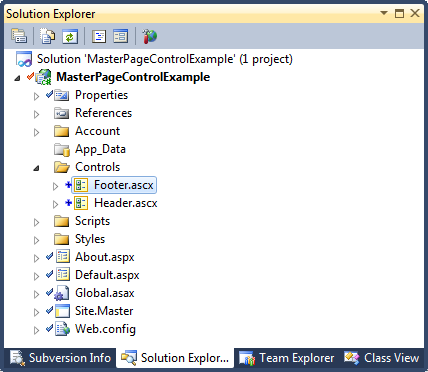Screen dimensions: 428x372
Task: Select the App_Data folder
Action: [x=100, y=149]
